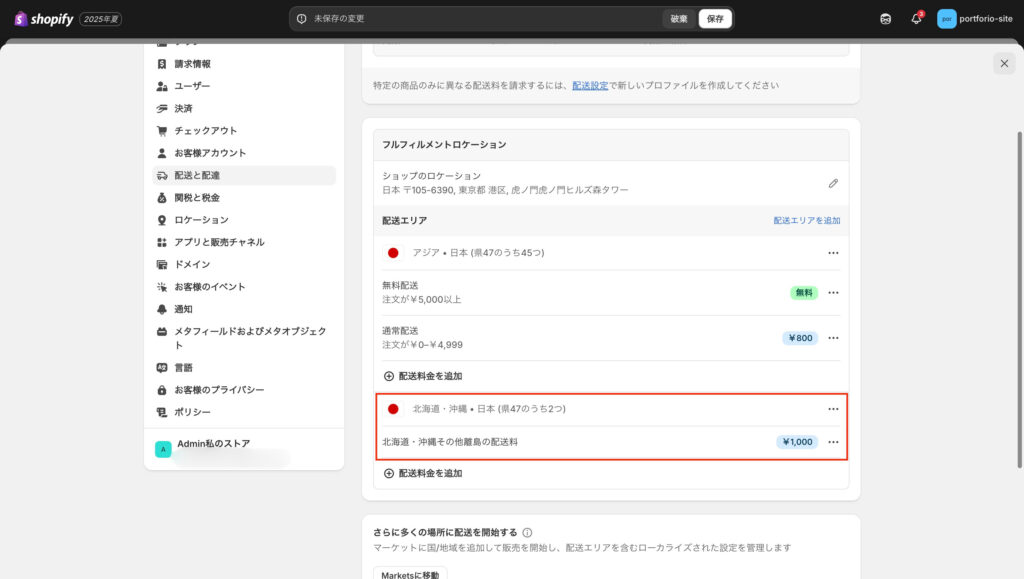
Task: Open portforio-site account avatar menu
Action: (x=946, y=19)
